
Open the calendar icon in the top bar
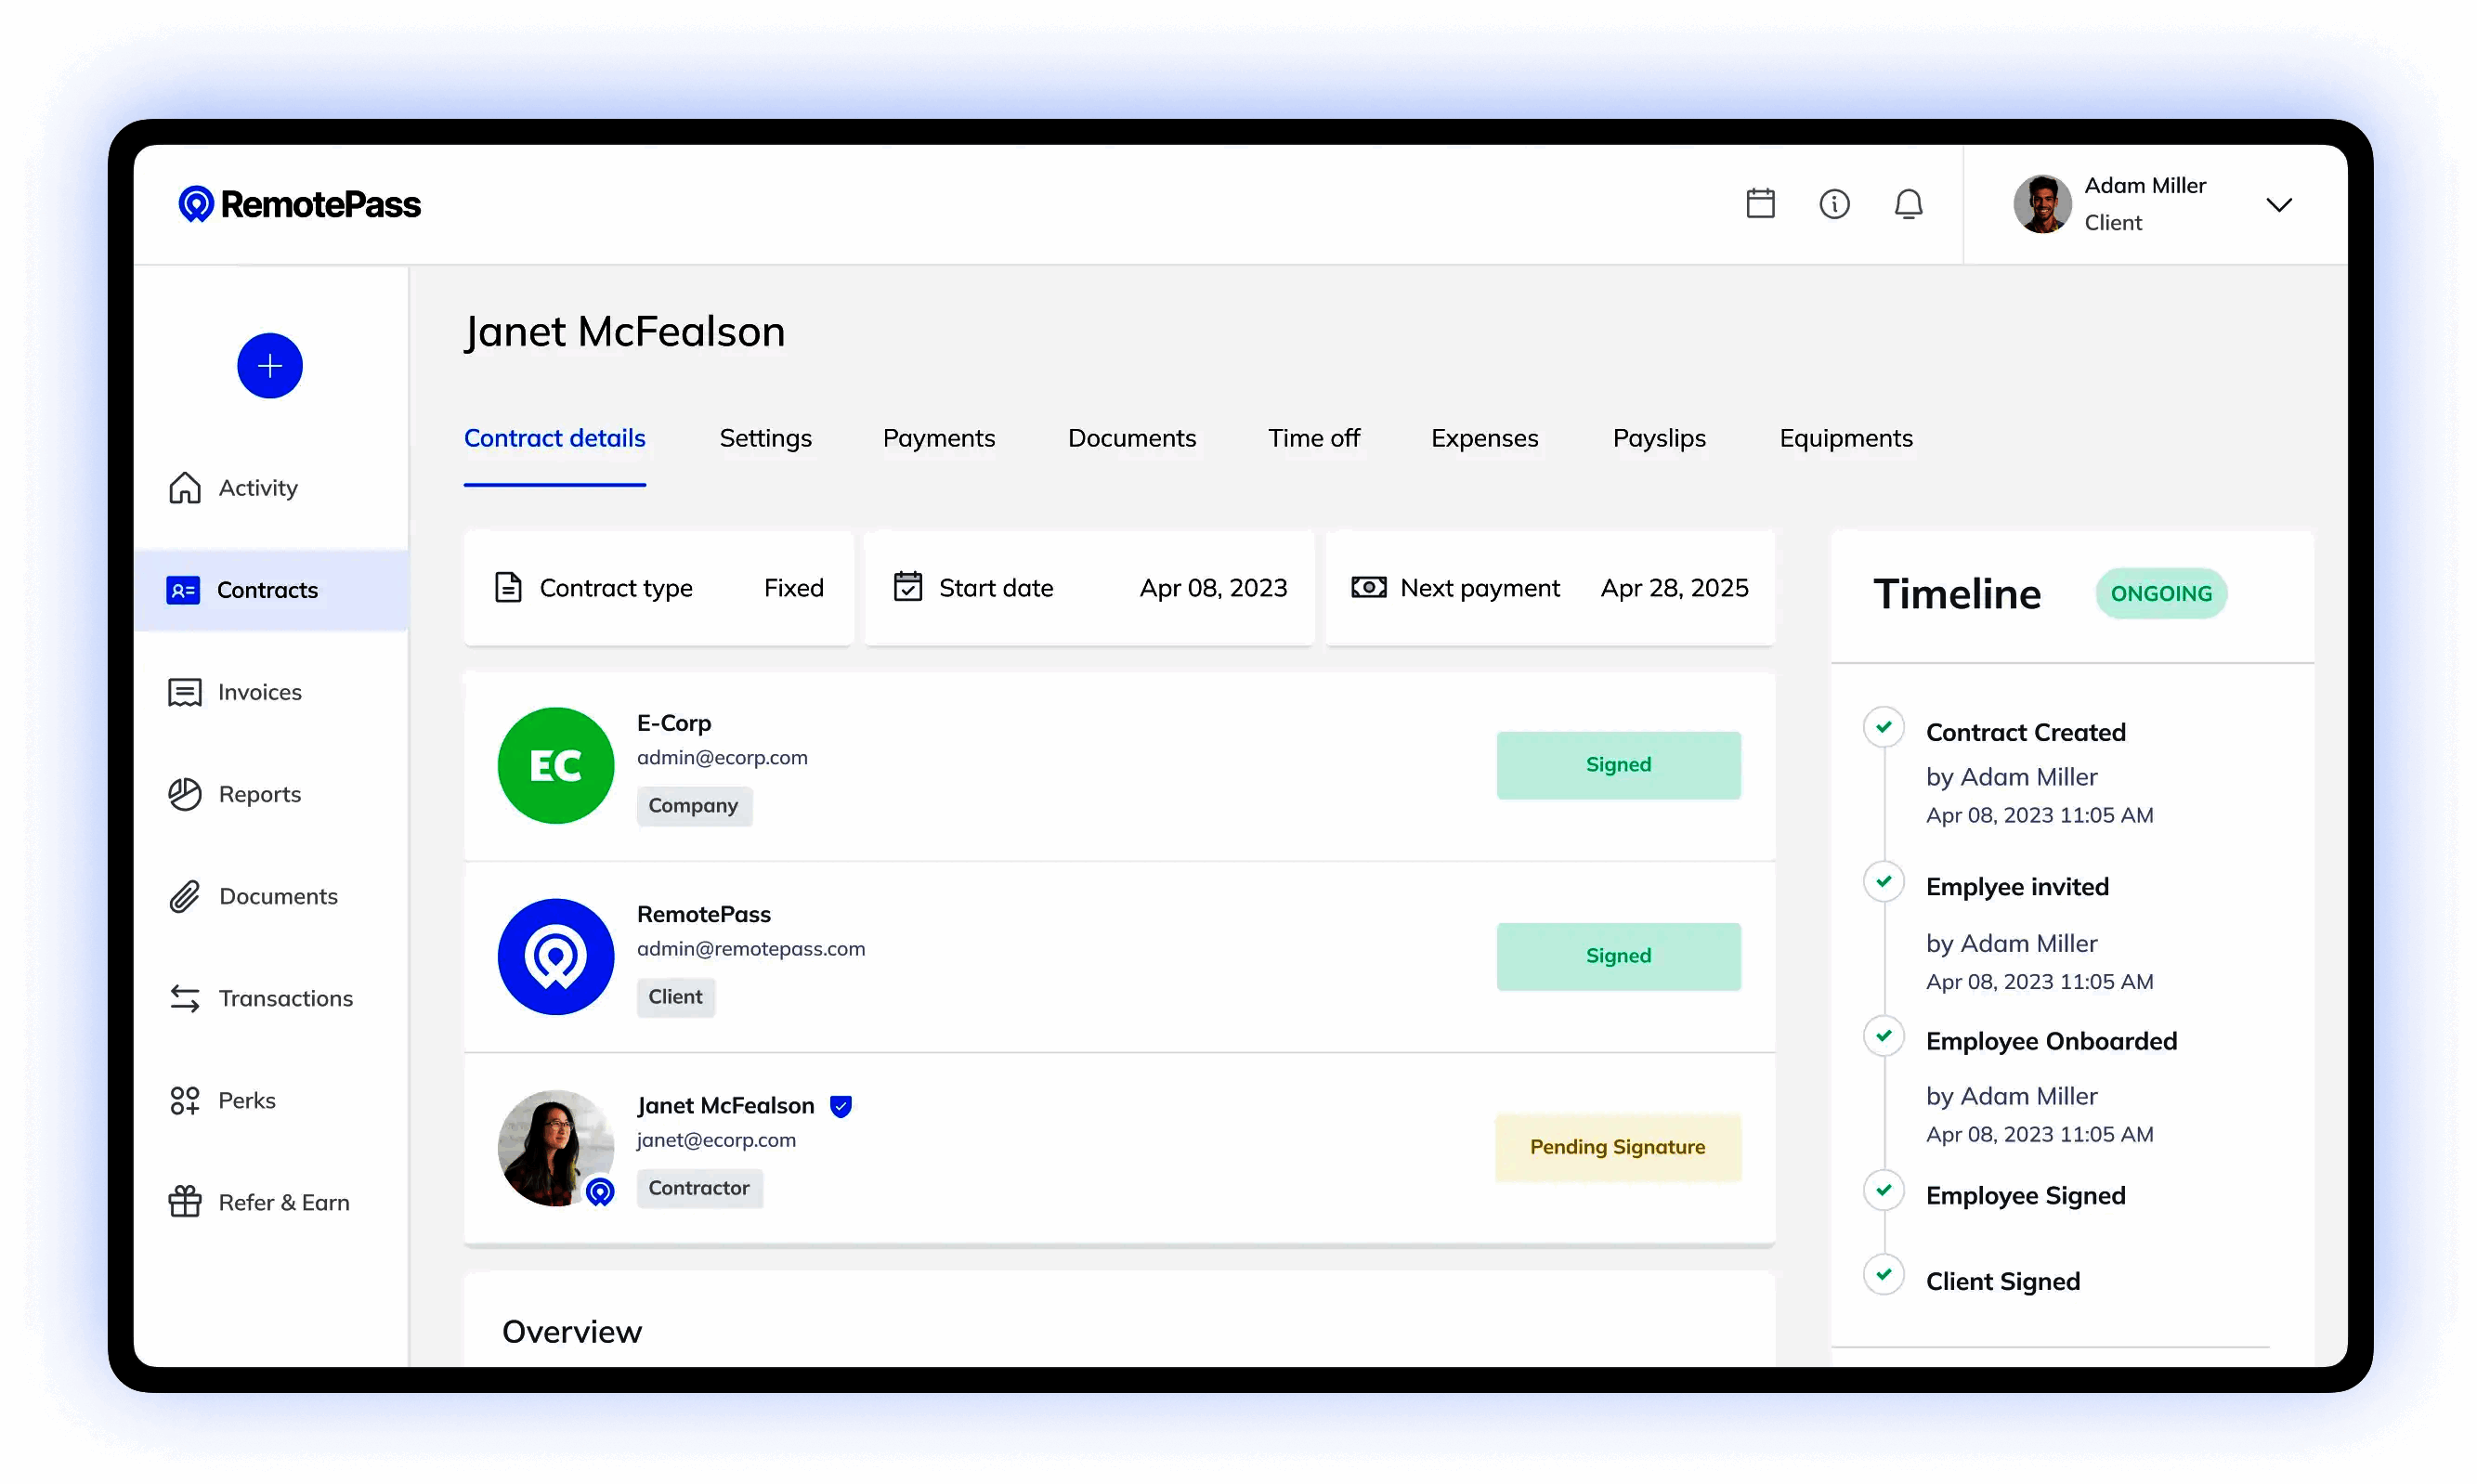pyautogui.click(x=1760, y=204)
